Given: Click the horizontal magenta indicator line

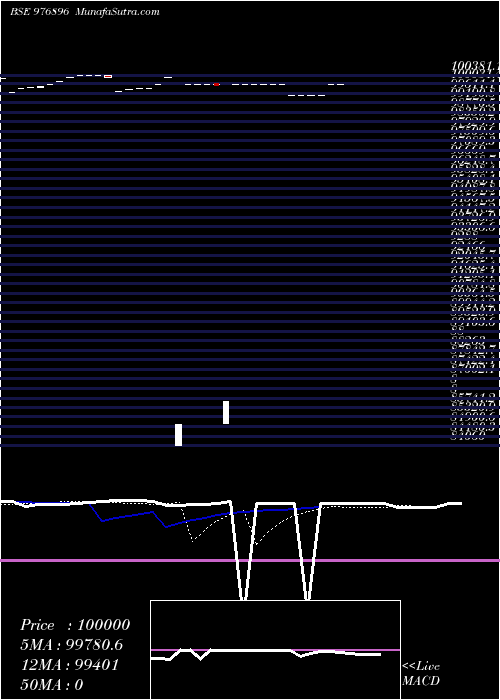Looking at the screenshot, I should pos(250,560).
